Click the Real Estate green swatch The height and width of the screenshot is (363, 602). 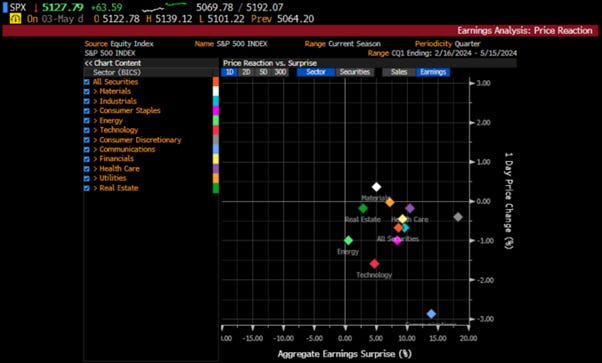pos(216,188)
